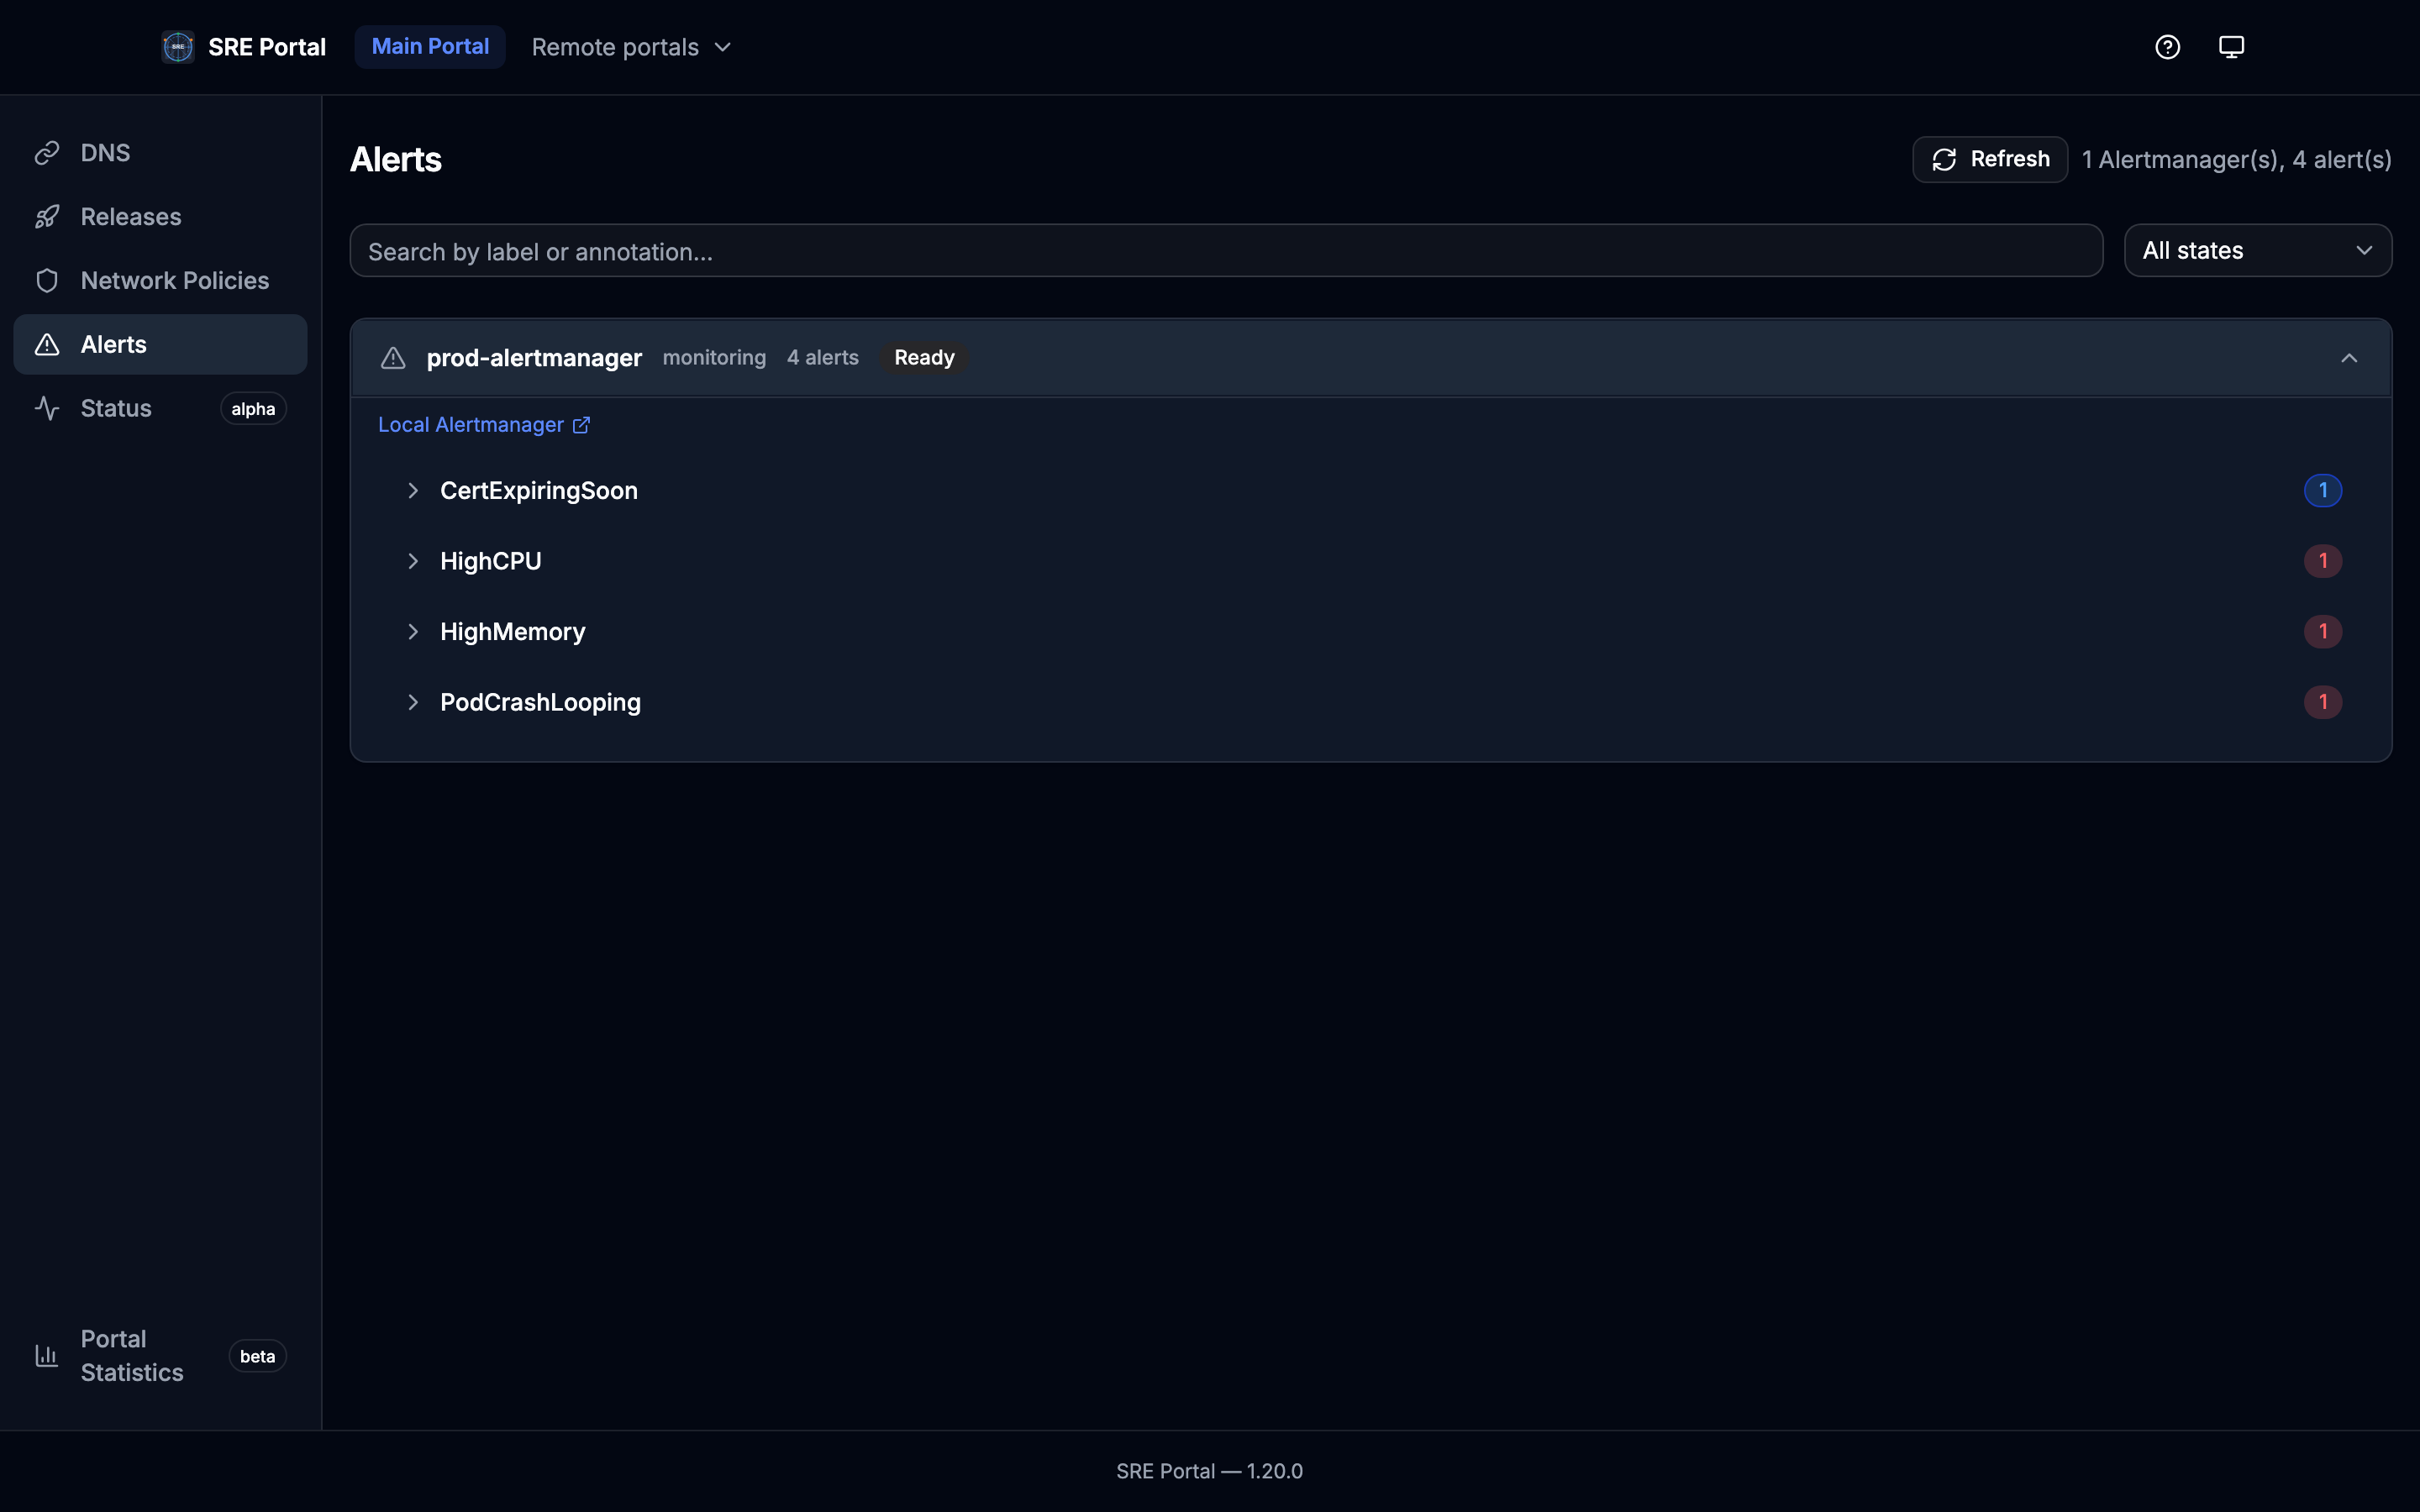Expand the HighCPU alert group
This screenshot has height=1512, width=2420.
413,561
